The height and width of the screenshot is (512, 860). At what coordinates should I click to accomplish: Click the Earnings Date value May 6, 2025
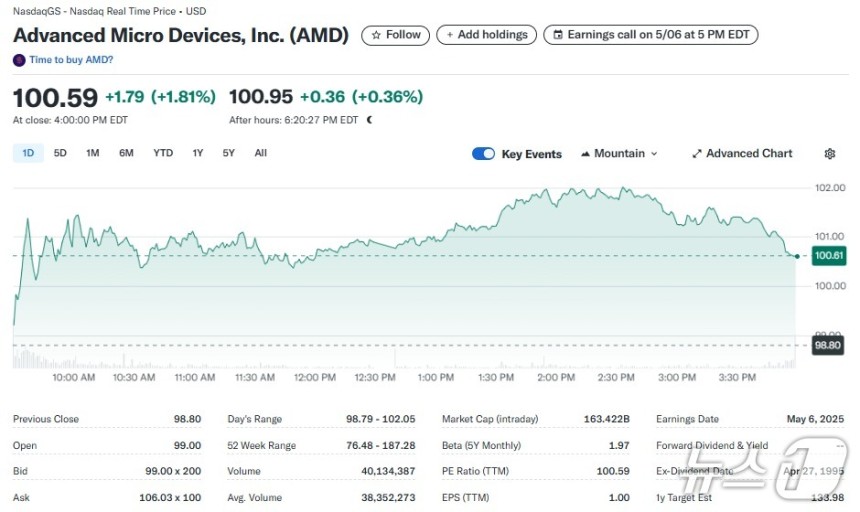coord(816,419)
